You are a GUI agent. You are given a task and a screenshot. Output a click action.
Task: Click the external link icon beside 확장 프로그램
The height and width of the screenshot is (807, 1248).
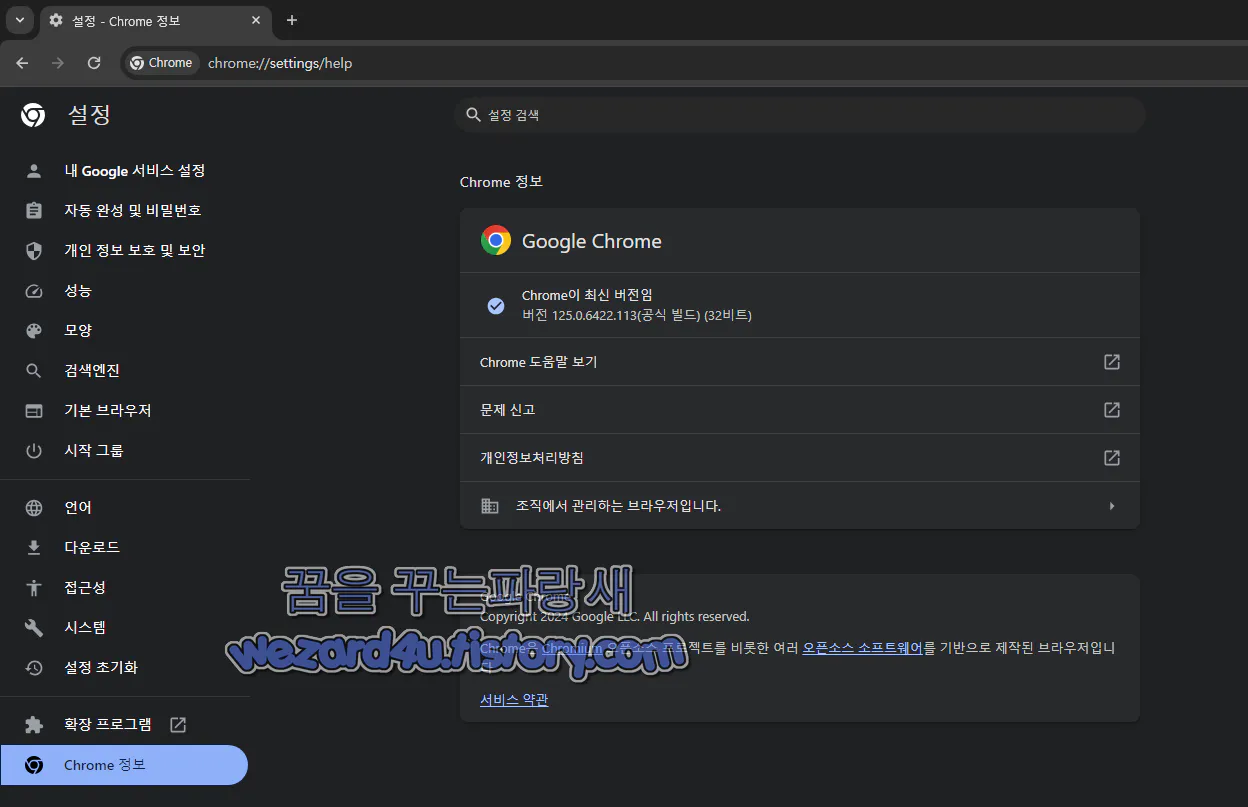click(178, 725)
